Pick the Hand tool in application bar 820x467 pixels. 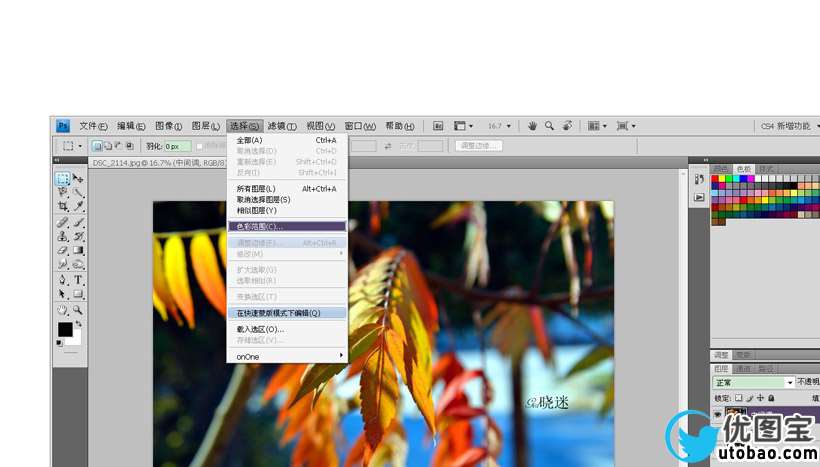tap(532, 126)
